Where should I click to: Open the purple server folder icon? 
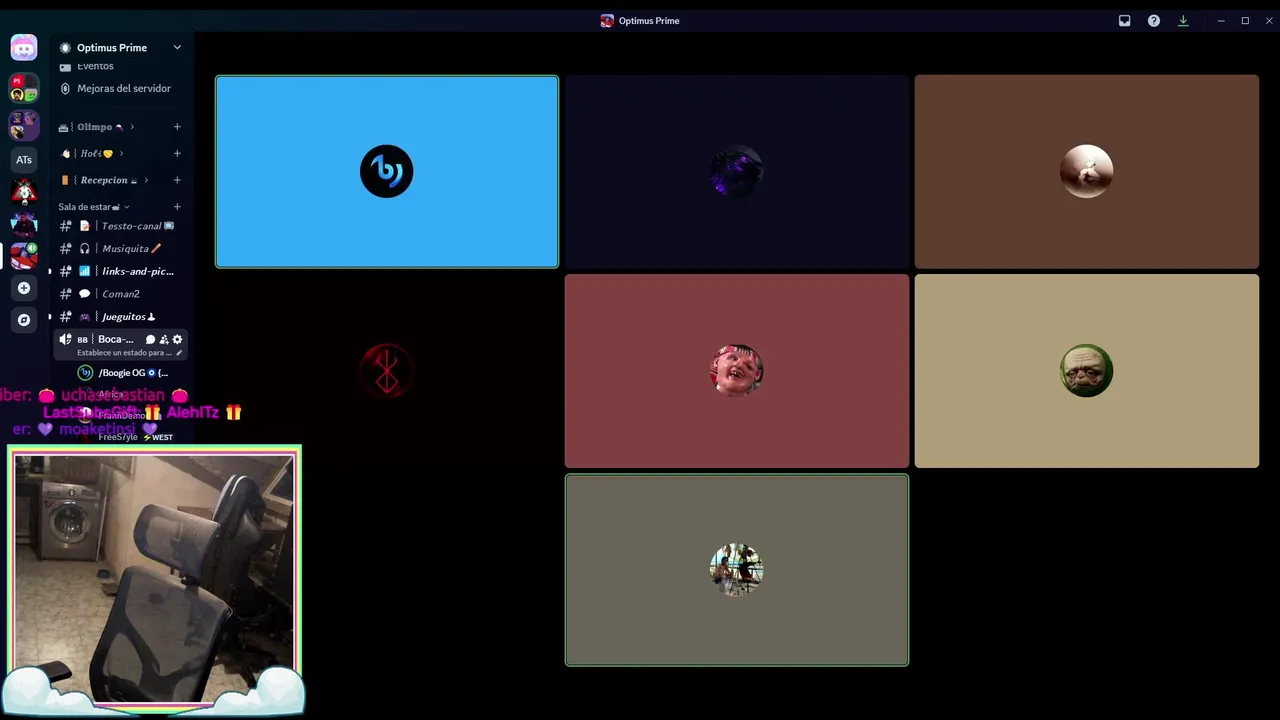(x=24, y=125)
